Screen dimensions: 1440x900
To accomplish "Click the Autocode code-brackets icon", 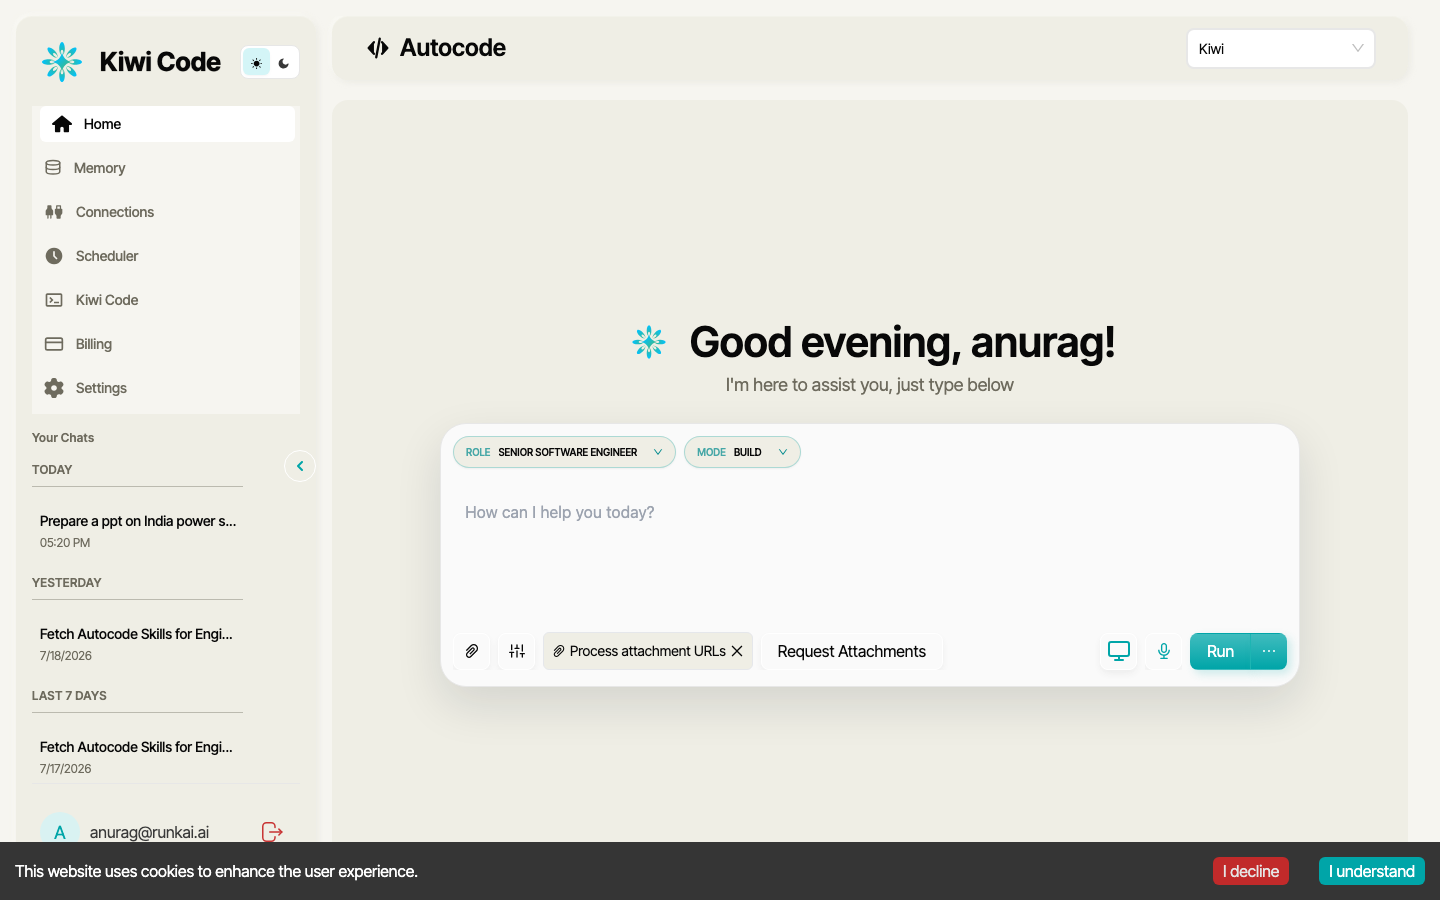I will [378, 48].
